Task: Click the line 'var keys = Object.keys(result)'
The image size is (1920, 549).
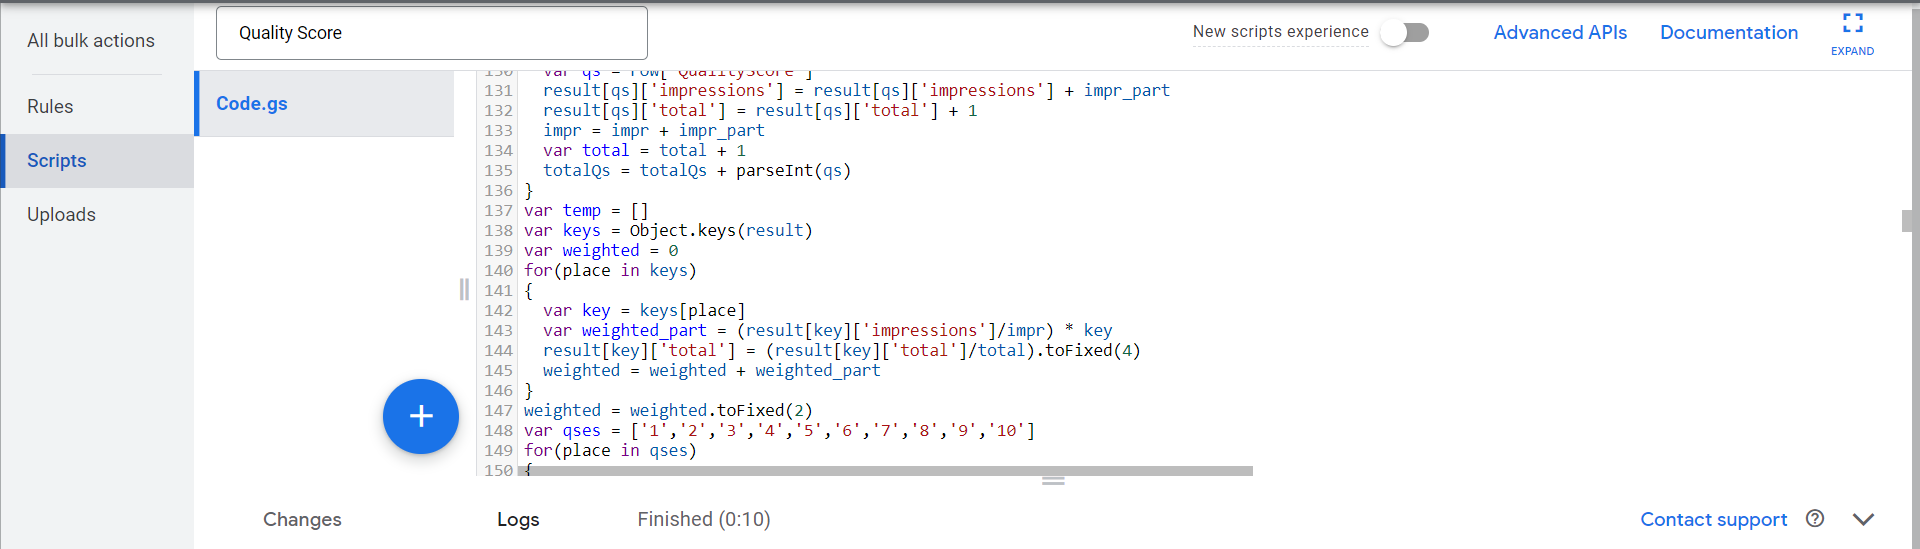Action: [x=668, y=230]
